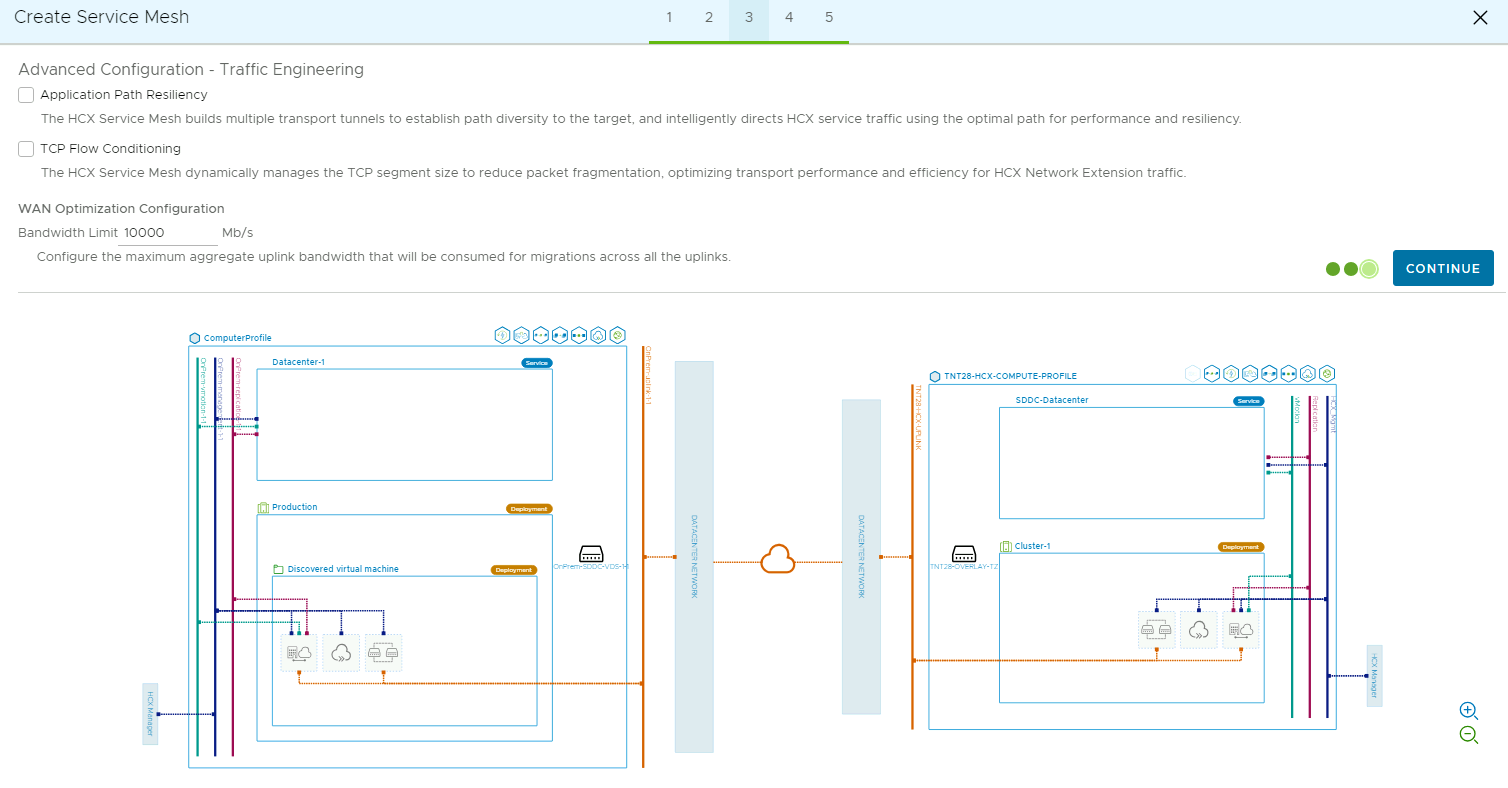
Task: Close the Create Service Mesh wizard
Action: pyautogui.click(x=1480, y=17)
